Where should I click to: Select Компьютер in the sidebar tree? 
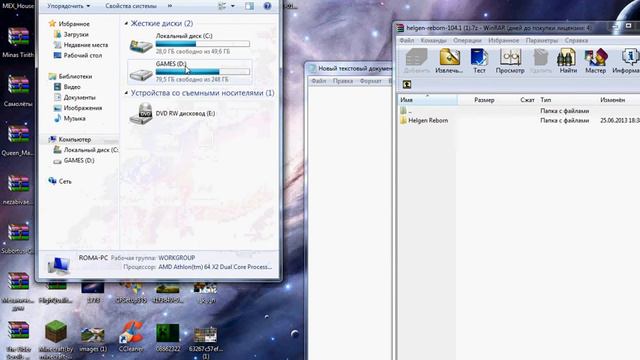74,140
